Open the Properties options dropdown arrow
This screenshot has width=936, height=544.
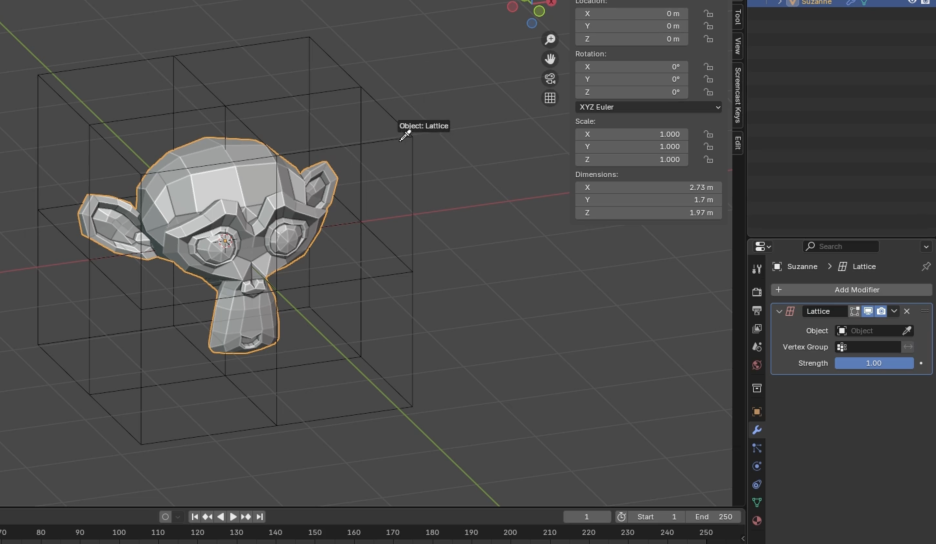[x=926, y=246]
